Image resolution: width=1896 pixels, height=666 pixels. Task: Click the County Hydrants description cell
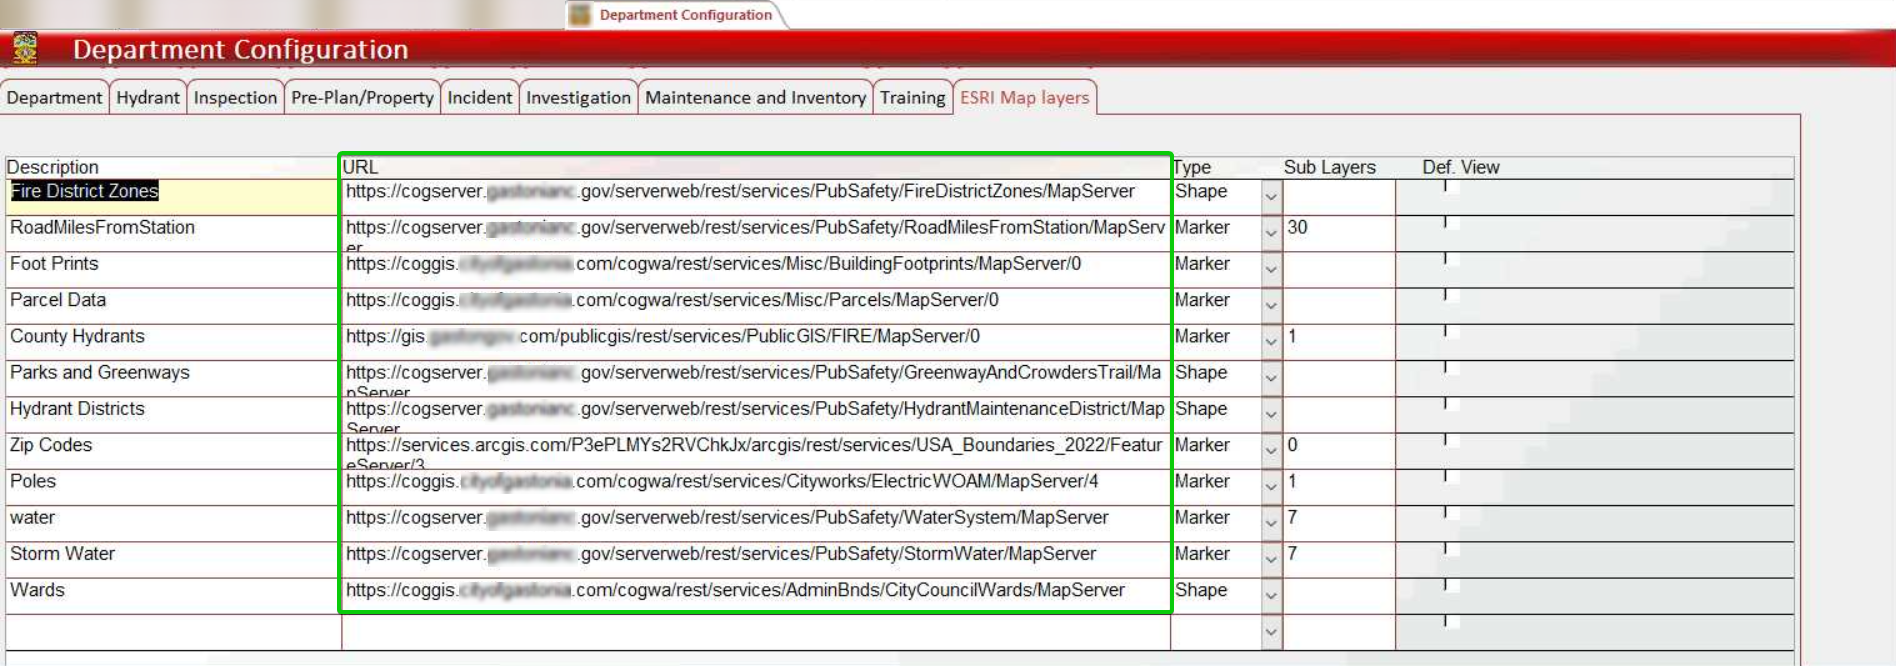pos(173,342)
